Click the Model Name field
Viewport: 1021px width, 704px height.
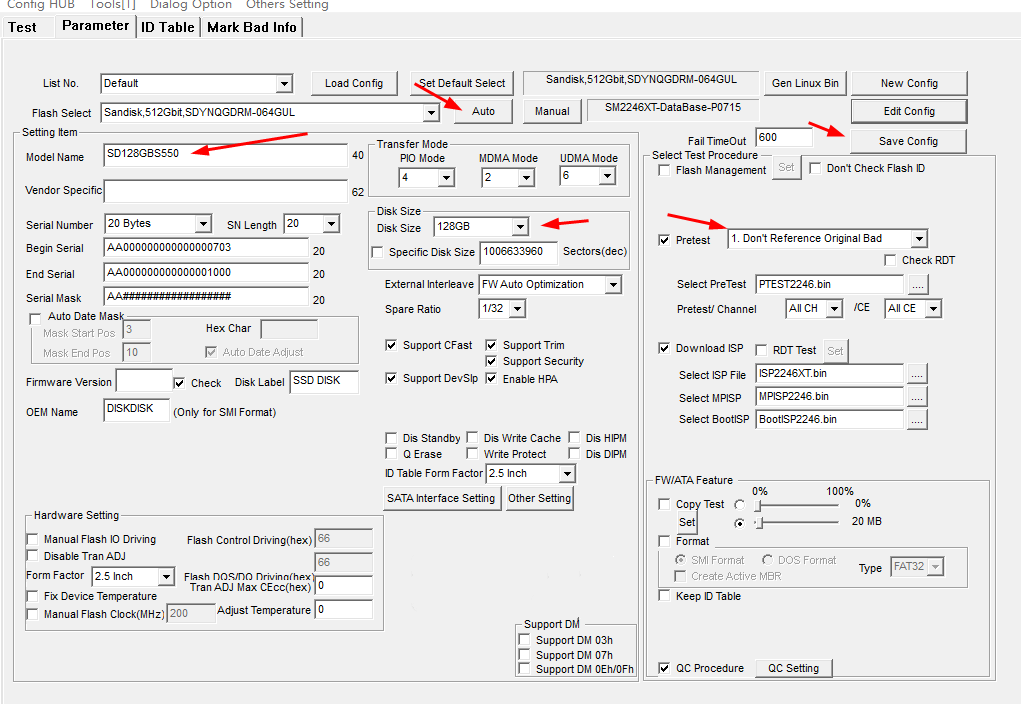225,154
